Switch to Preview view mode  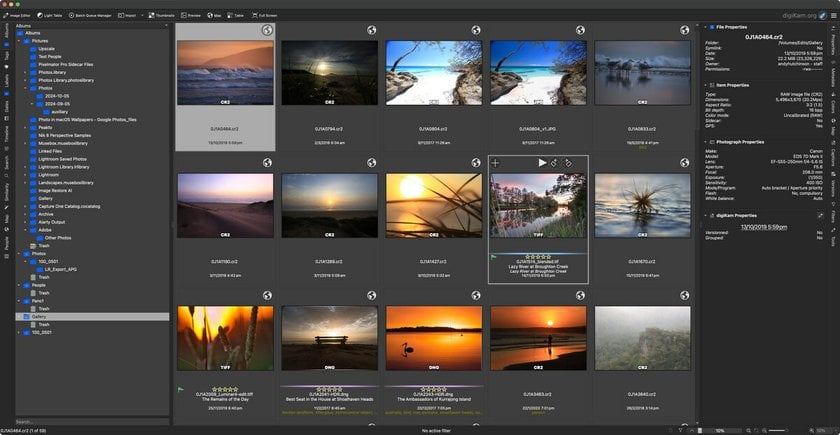coord(191,16)
